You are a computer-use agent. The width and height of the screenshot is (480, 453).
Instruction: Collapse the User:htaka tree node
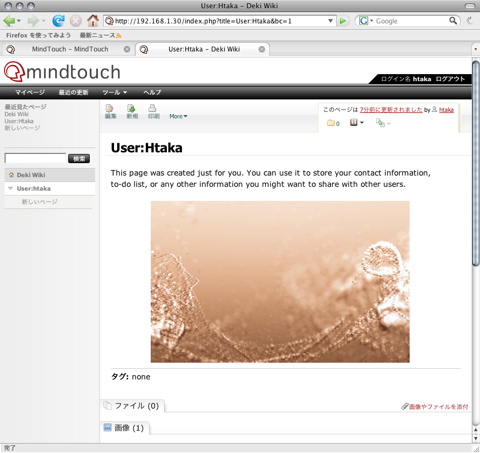[10, 188]
